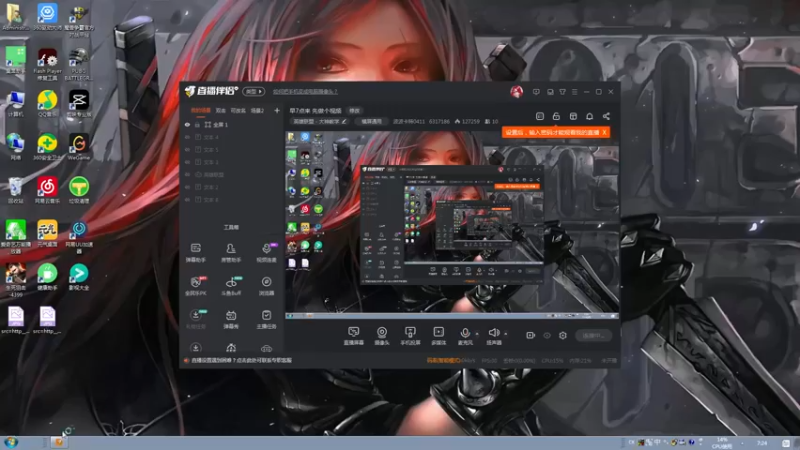Edit the 英雄联盟 category tag pencil
800x450 pixels.
click(344, 121)
